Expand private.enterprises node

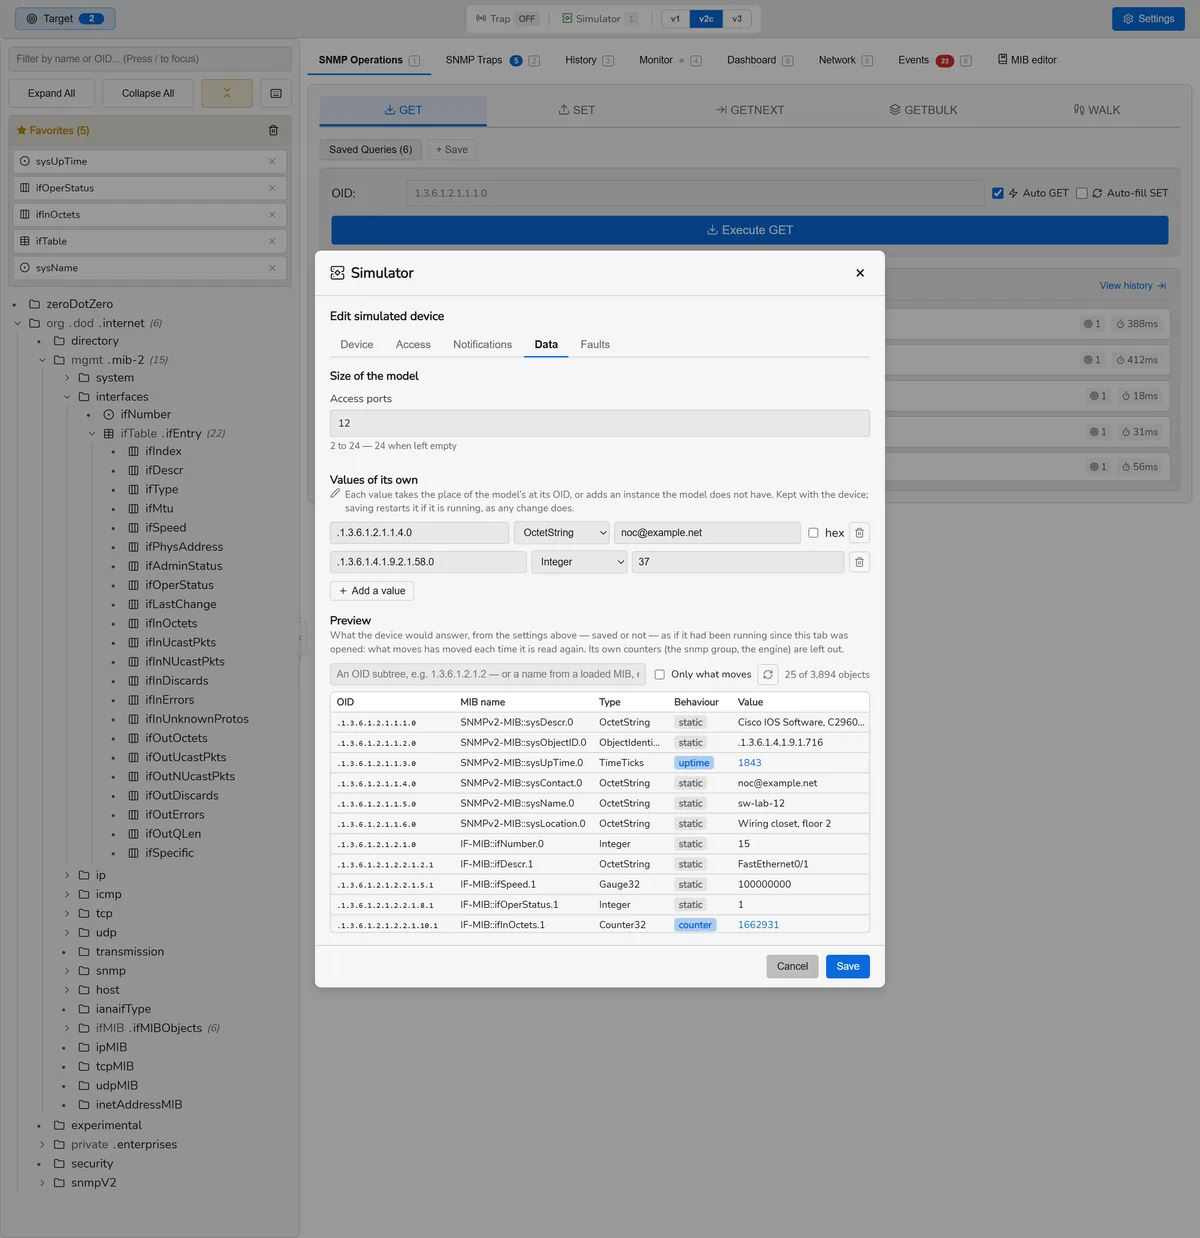tap(42, 1145)
